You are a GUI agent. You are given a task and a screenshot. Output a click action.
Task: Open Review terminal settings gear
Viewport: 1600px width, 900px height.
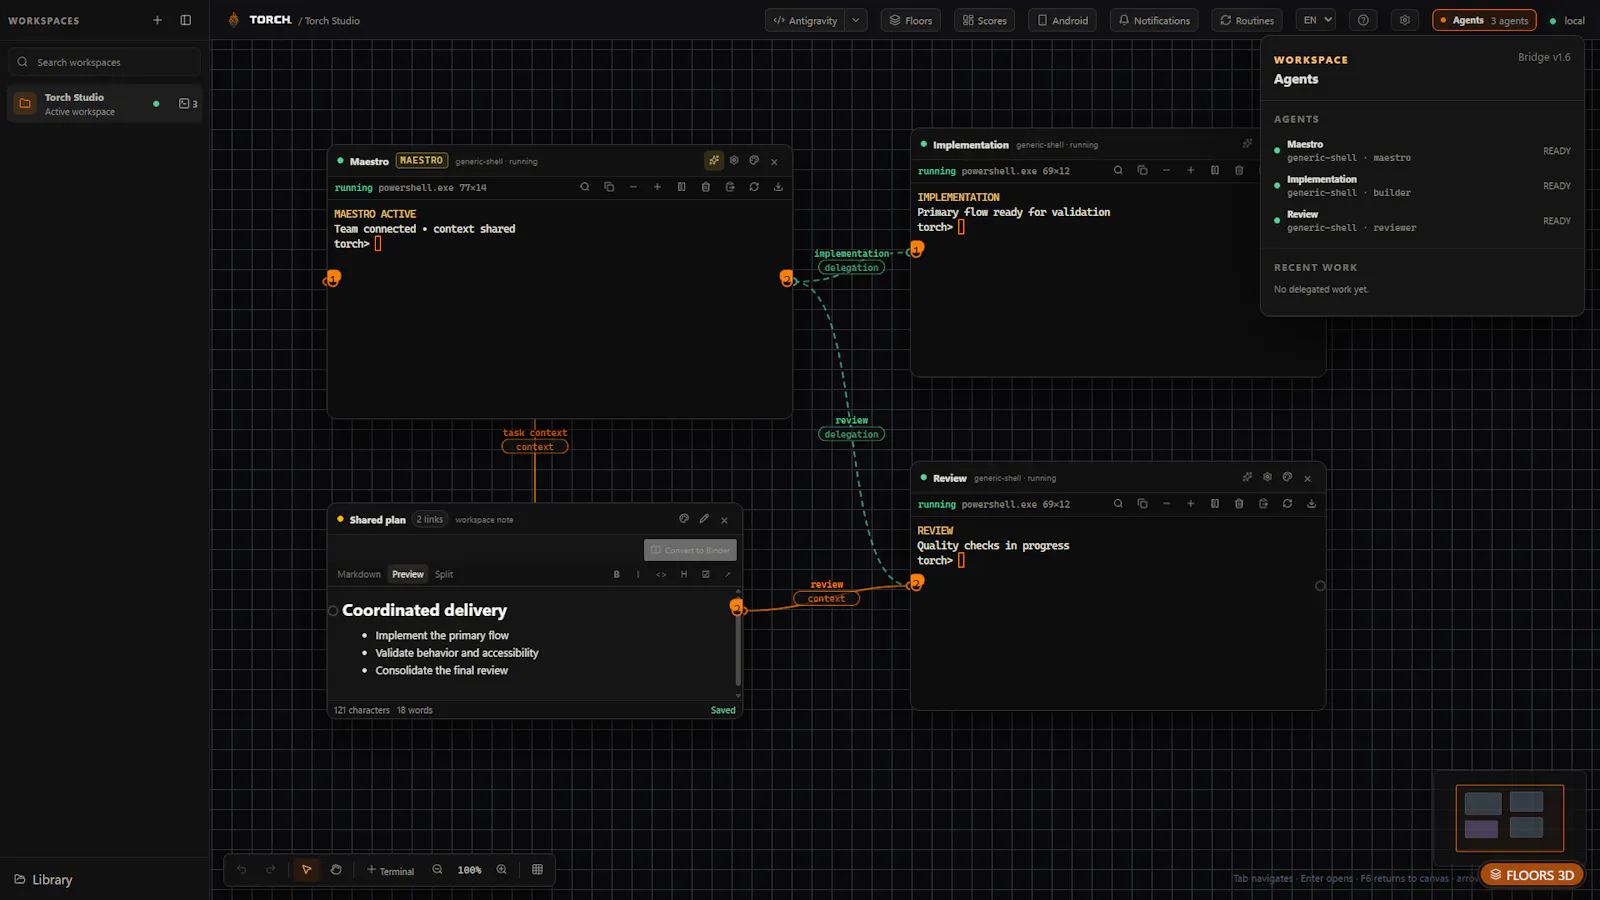click(x=1267, y=477)
